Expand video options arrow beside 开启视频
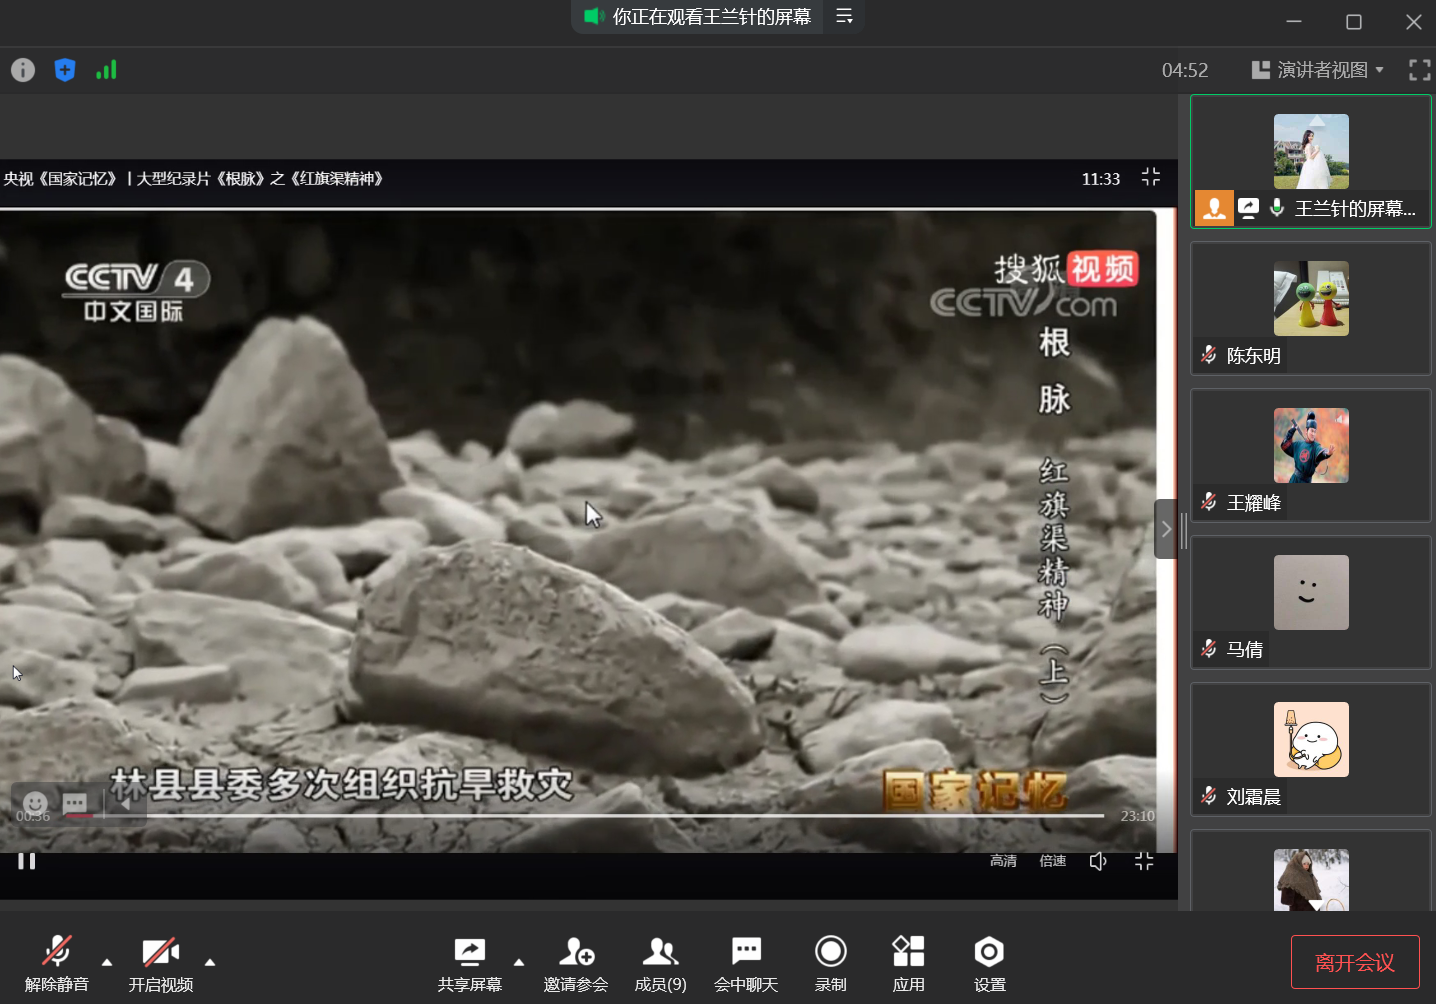 tap(210, 962)
